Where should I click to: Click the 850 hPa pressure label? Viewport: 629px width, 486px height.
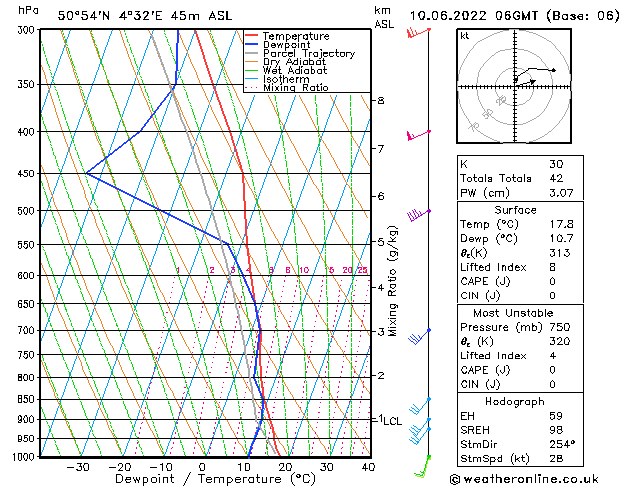pyautogui.click(x=28, y=399)
